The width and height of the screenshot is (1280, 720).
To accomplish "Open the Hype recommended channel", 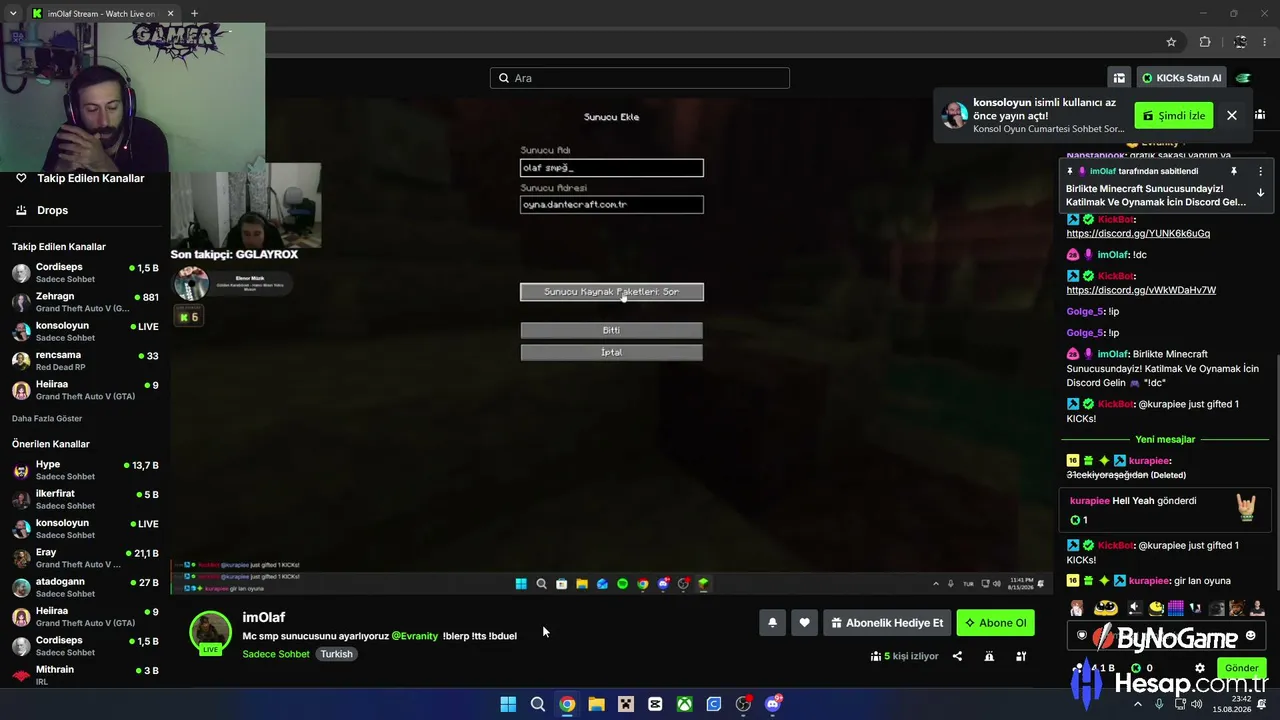I will pos(85,470).
